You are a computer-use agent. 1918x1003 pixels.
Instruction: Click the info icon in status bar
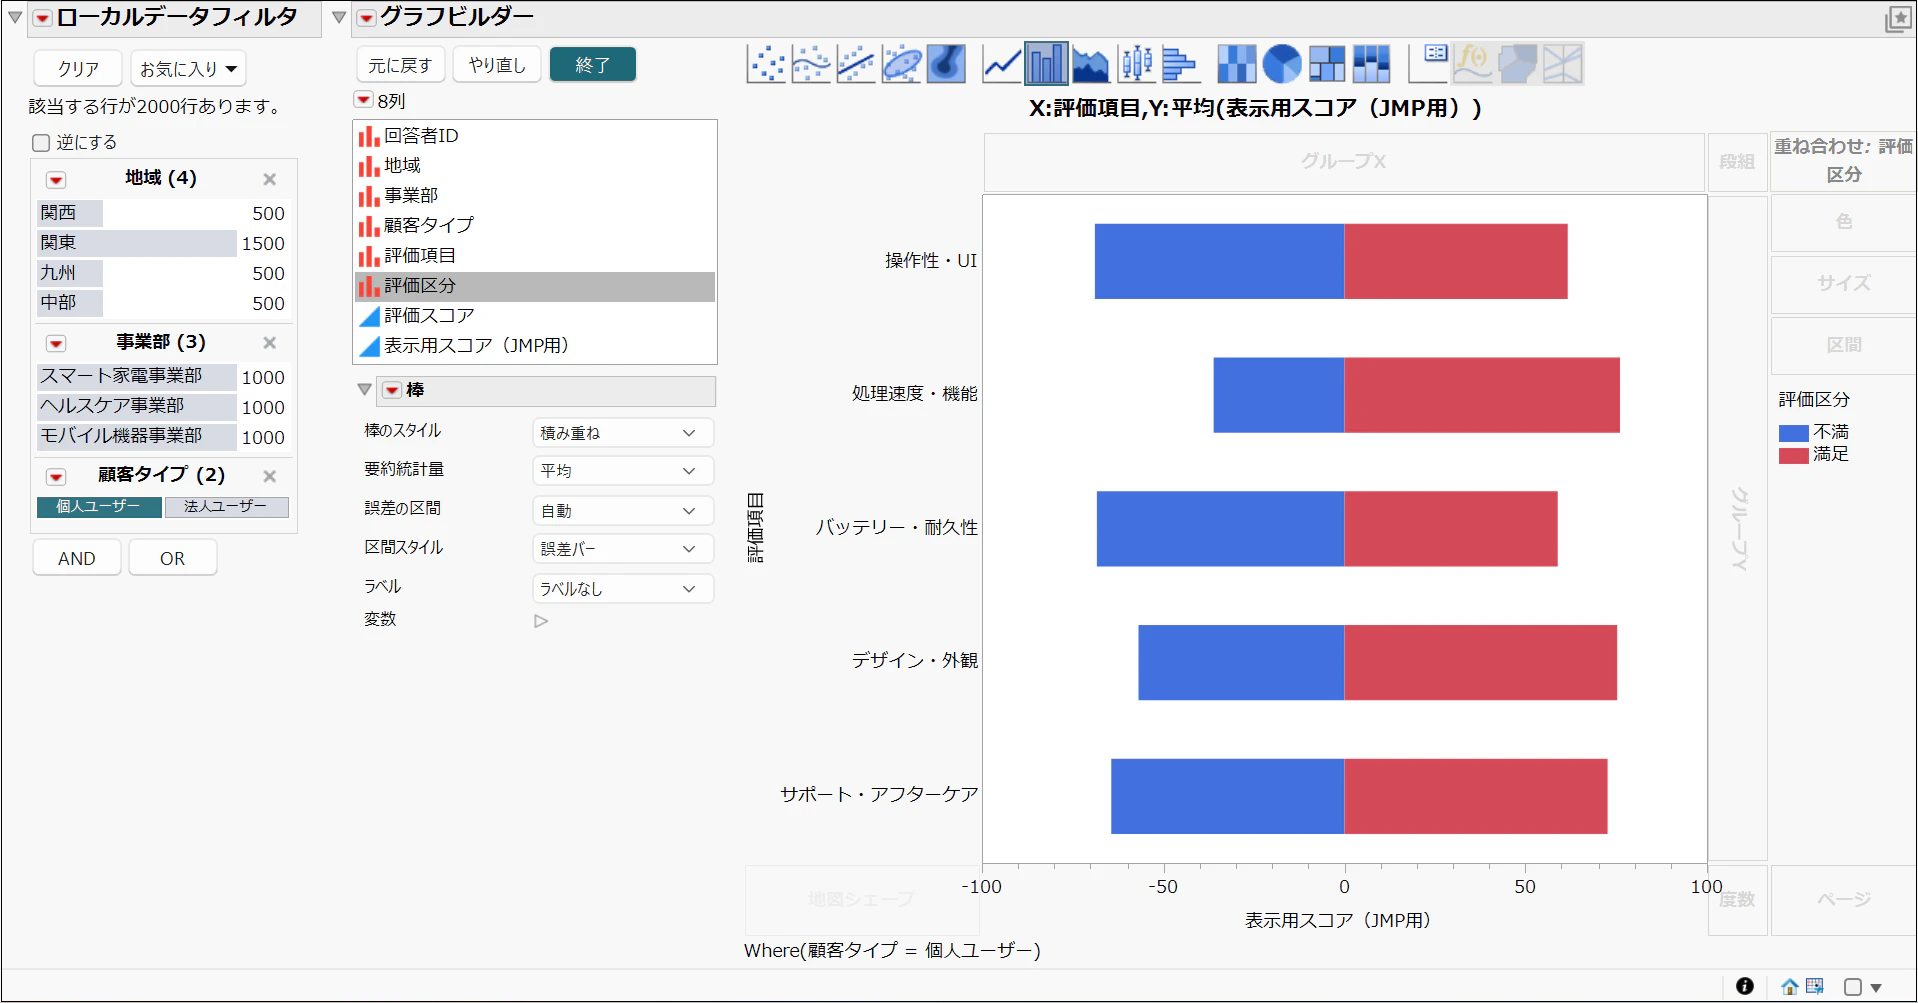coord(1745,986)
